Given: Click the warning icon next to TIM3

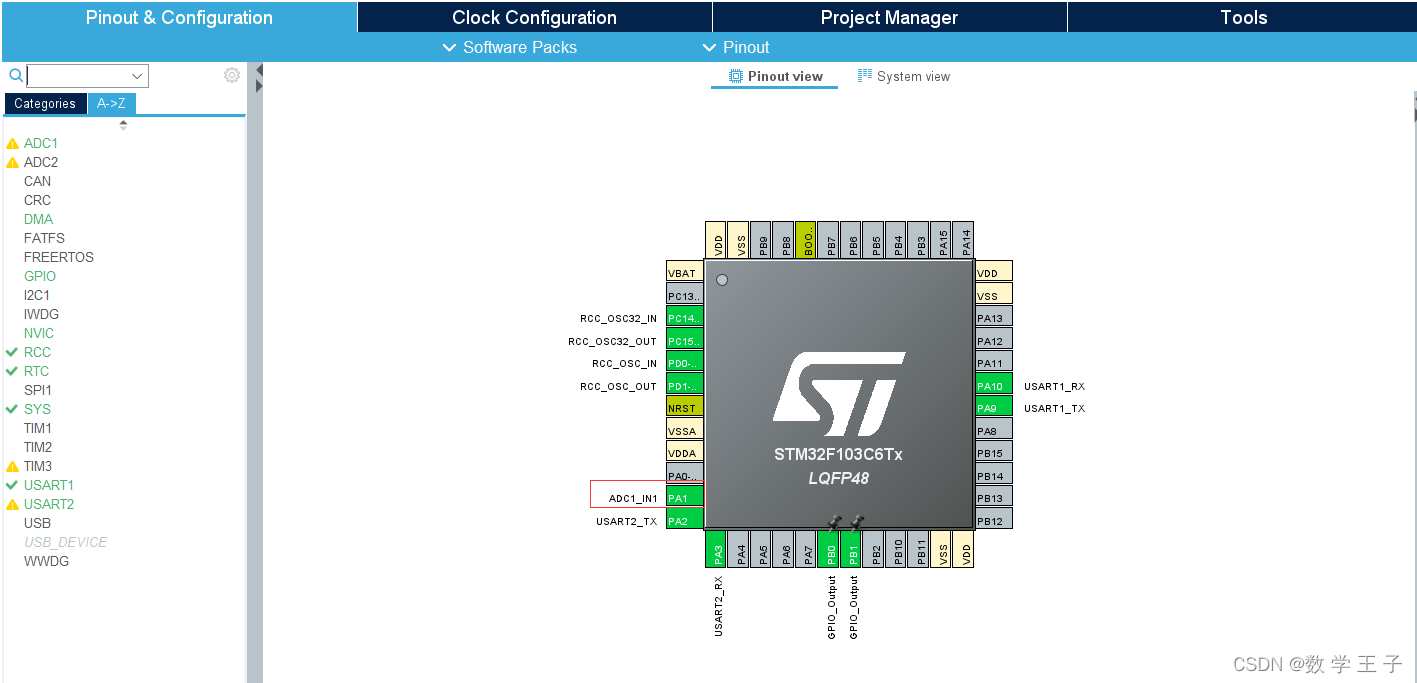Looking at the screenshot, I should (12, 465).
